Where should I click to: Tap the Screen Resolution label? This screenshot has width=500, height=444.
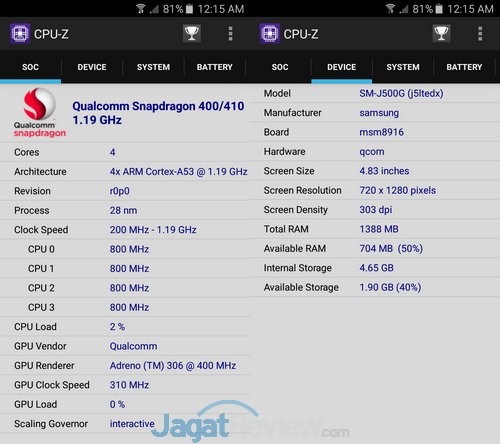pos(303,190)
